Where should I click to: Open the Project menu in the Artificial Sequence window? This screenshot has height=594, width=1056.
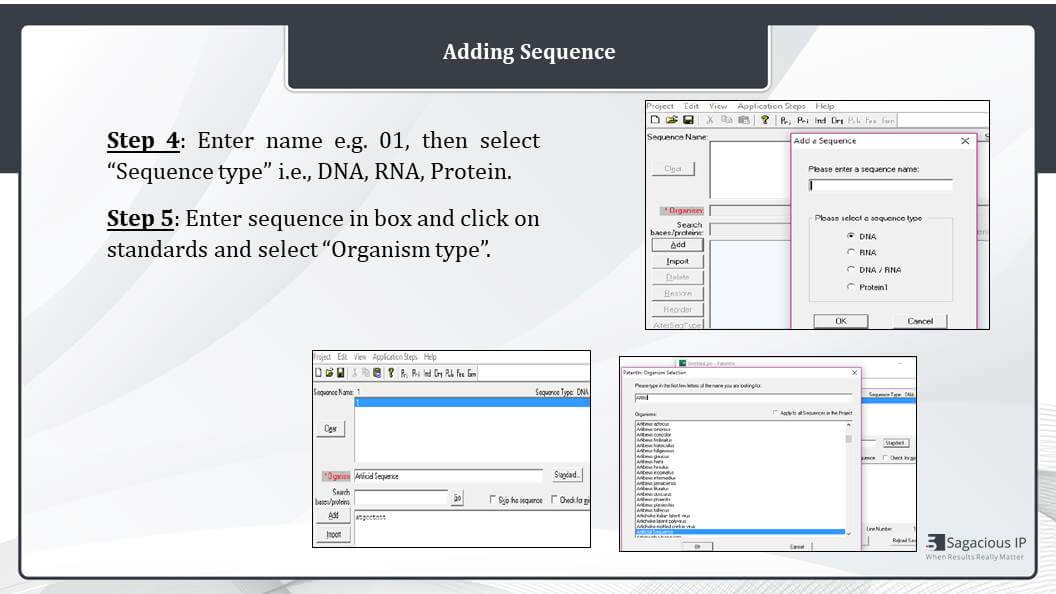tap(323, 357)
